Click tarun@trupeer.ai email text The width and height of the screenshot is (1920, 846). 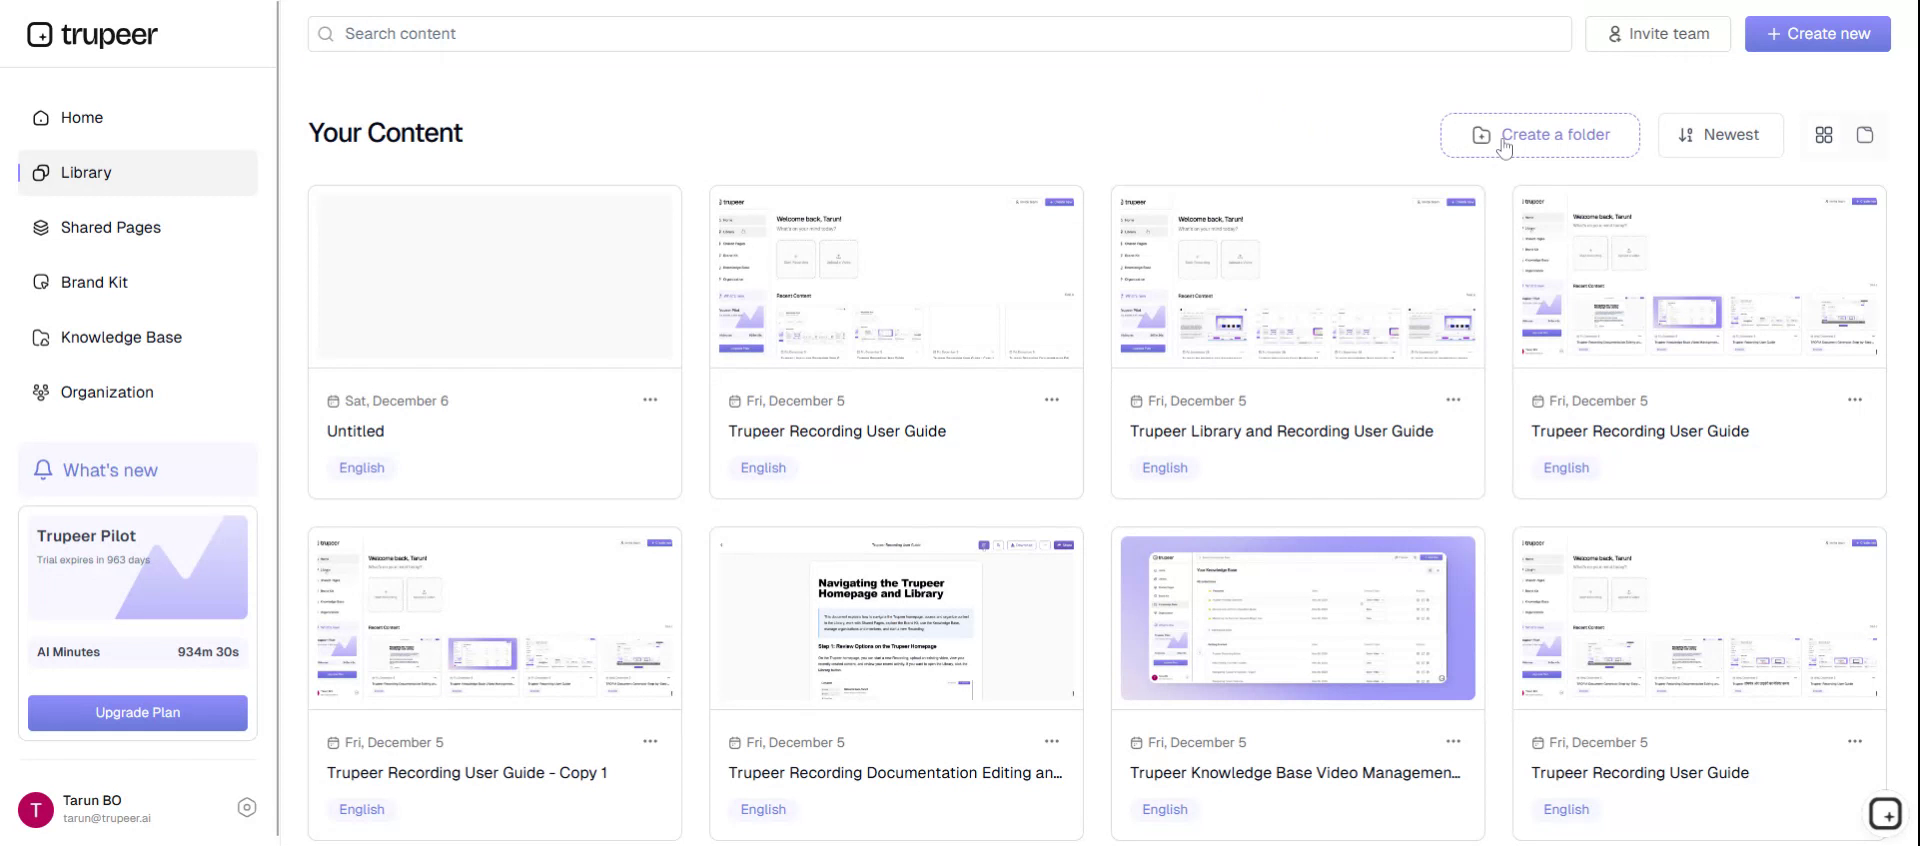pos(107,818)
